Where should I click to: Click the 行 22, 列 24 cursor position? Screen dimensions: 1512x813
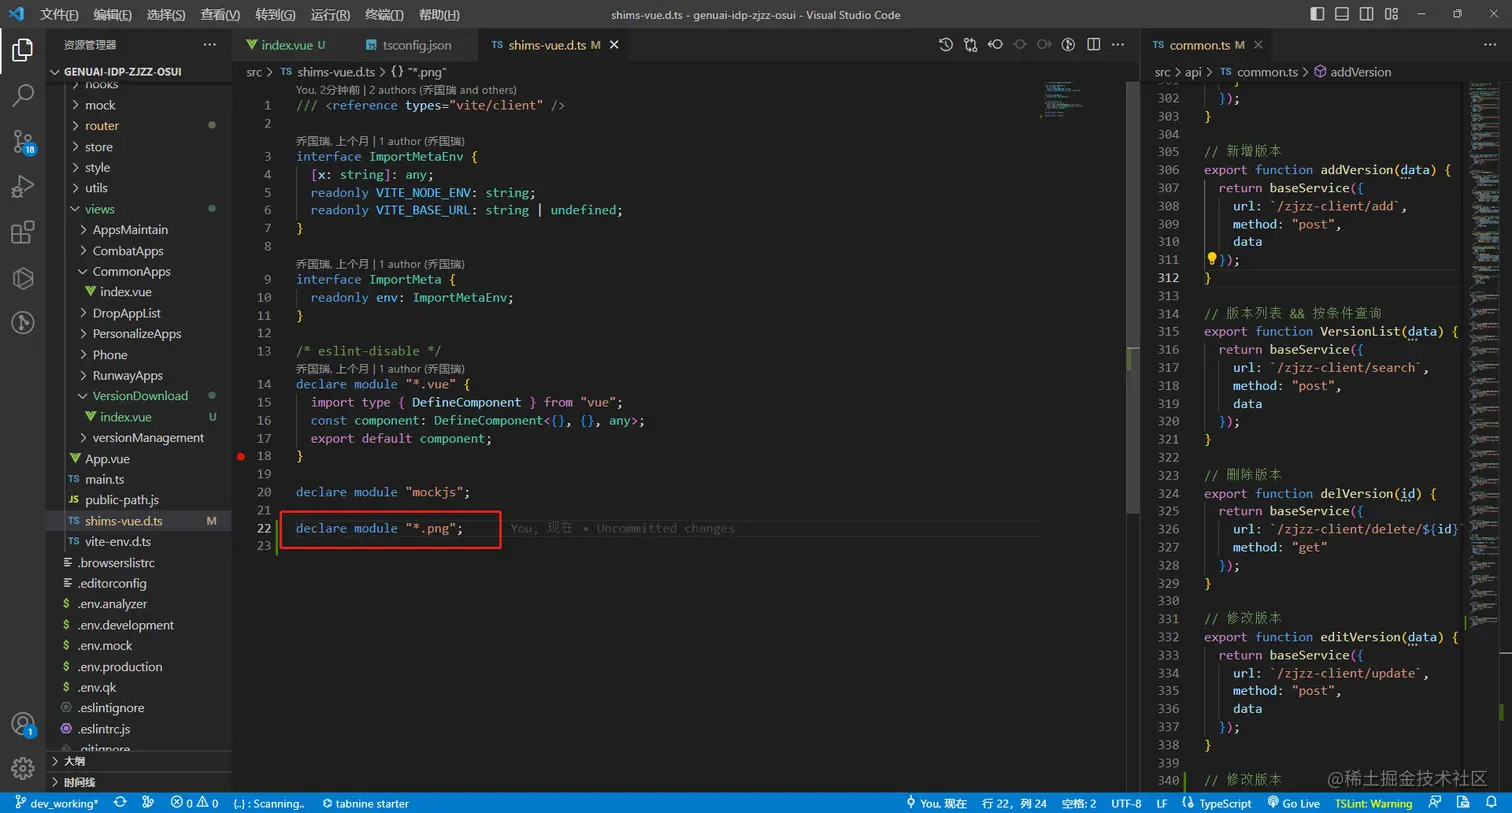(x=1014, y=803)
